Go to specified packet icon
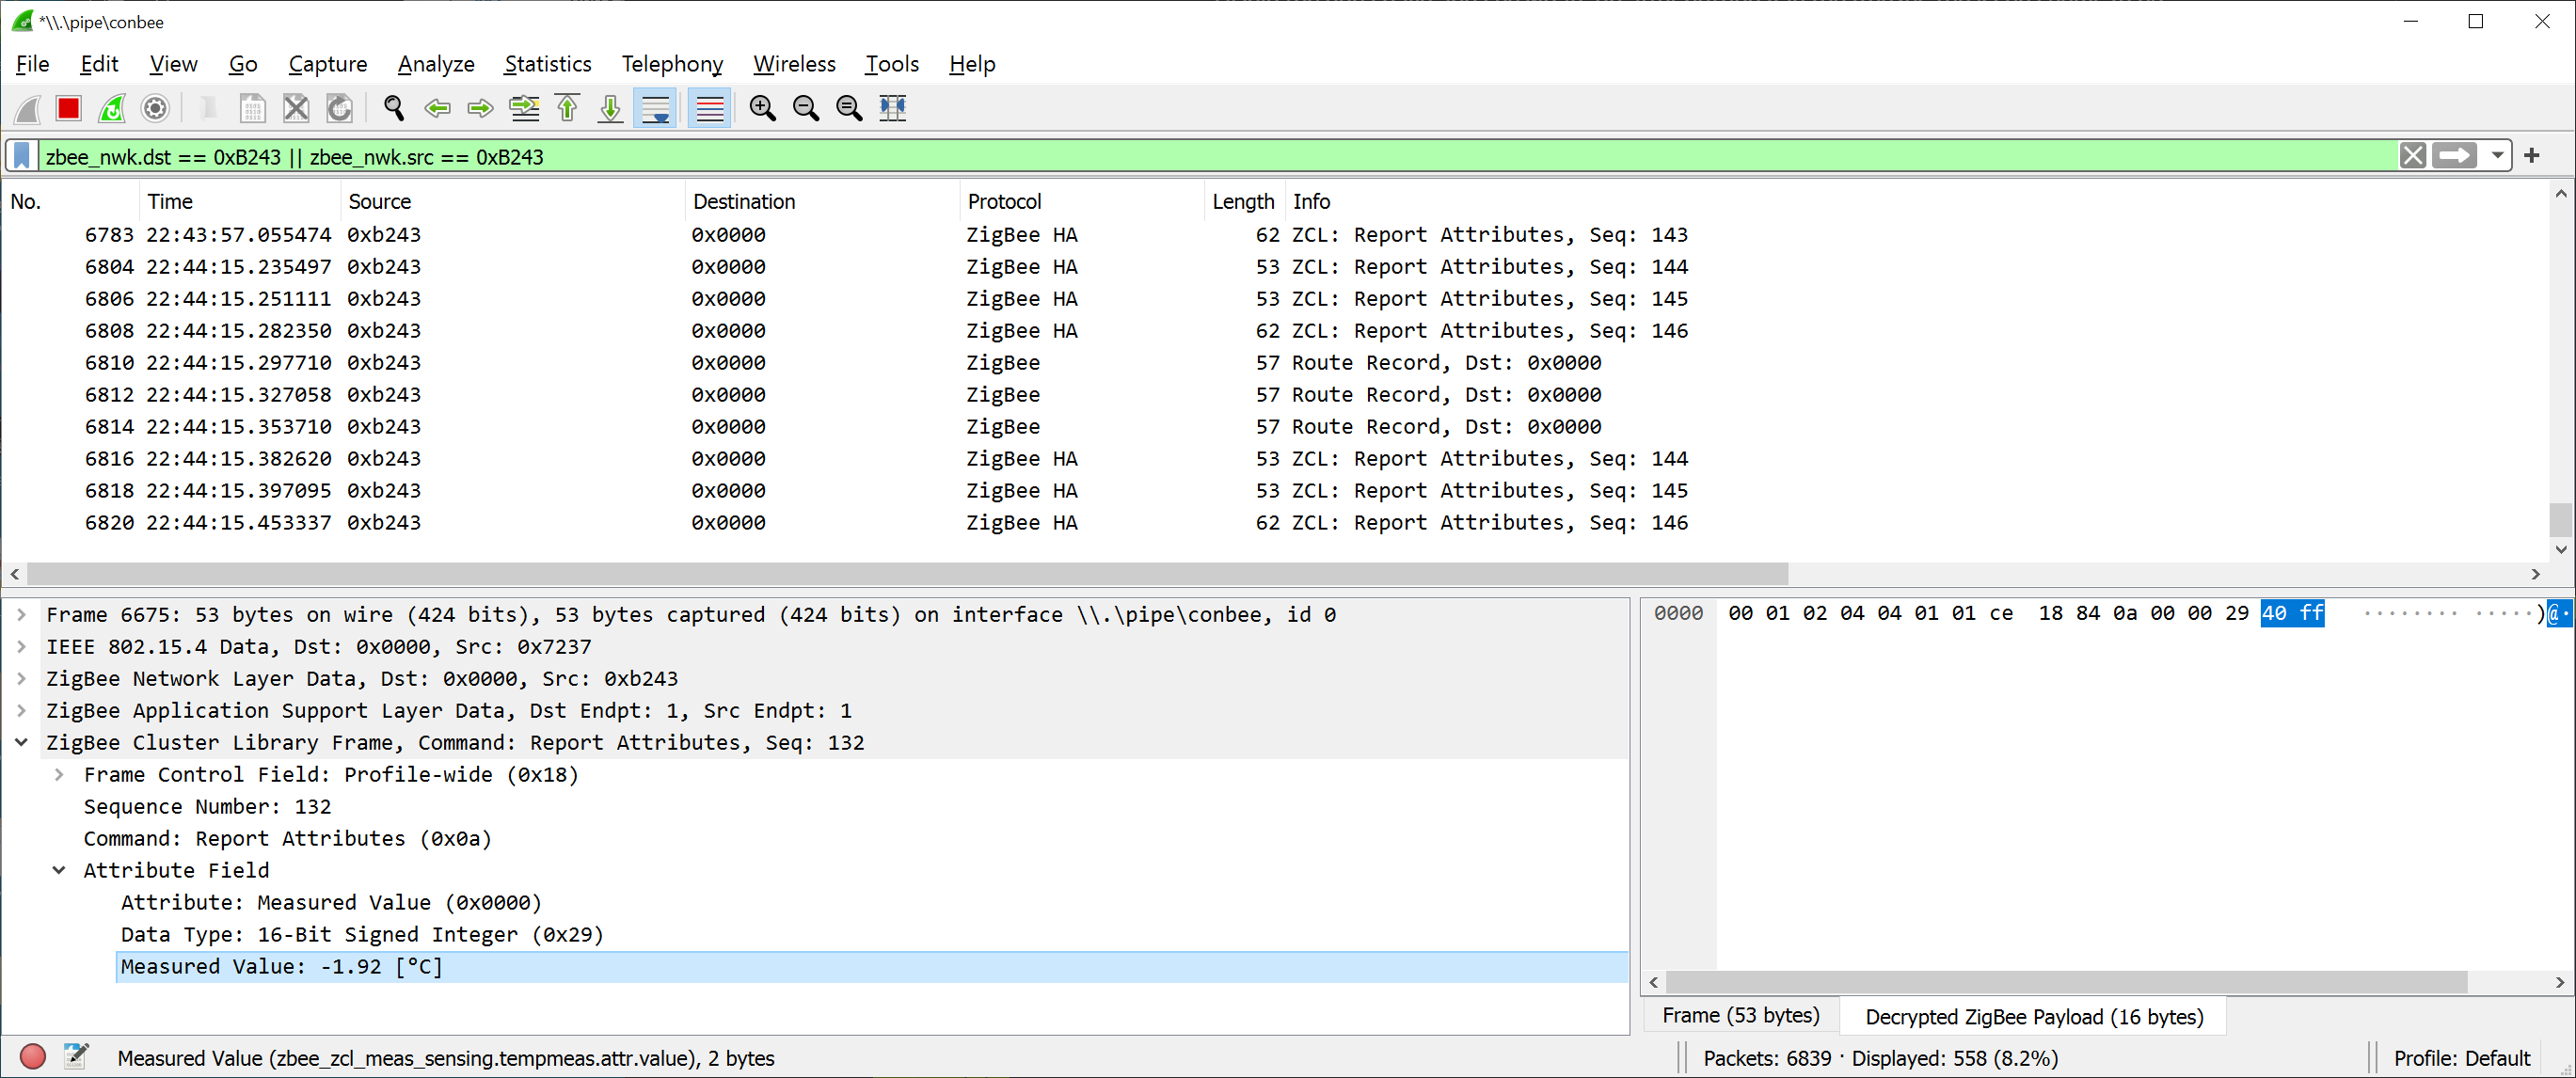 [x=524, y=108]
